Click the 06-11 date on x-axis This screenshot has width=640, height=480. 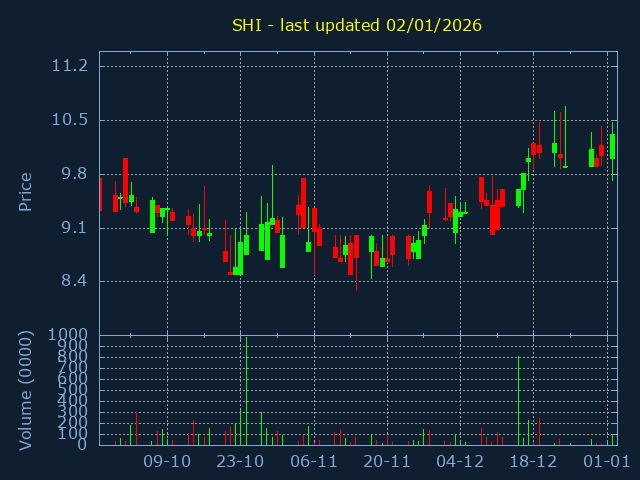point(314,462)
